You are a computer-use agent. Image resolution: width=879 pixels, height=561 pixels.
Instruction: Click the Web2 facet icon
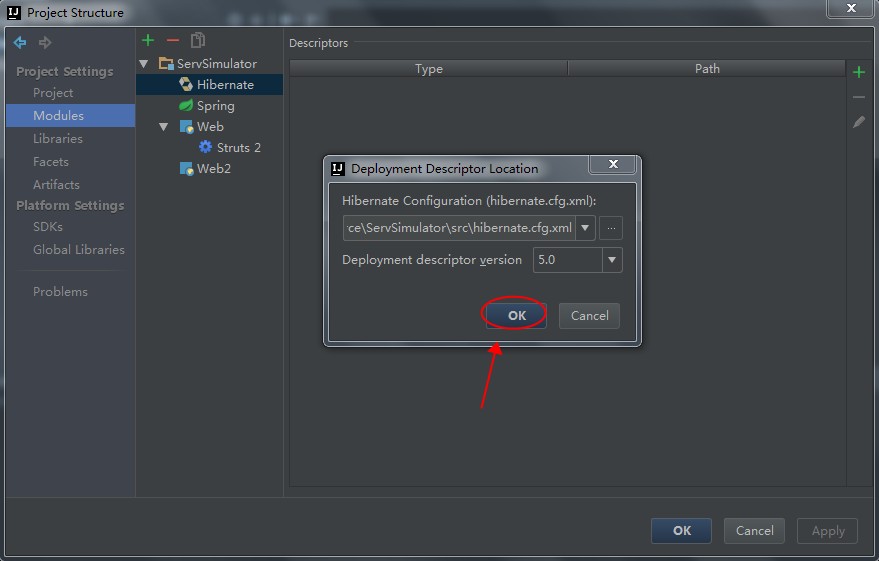[186, 168]
